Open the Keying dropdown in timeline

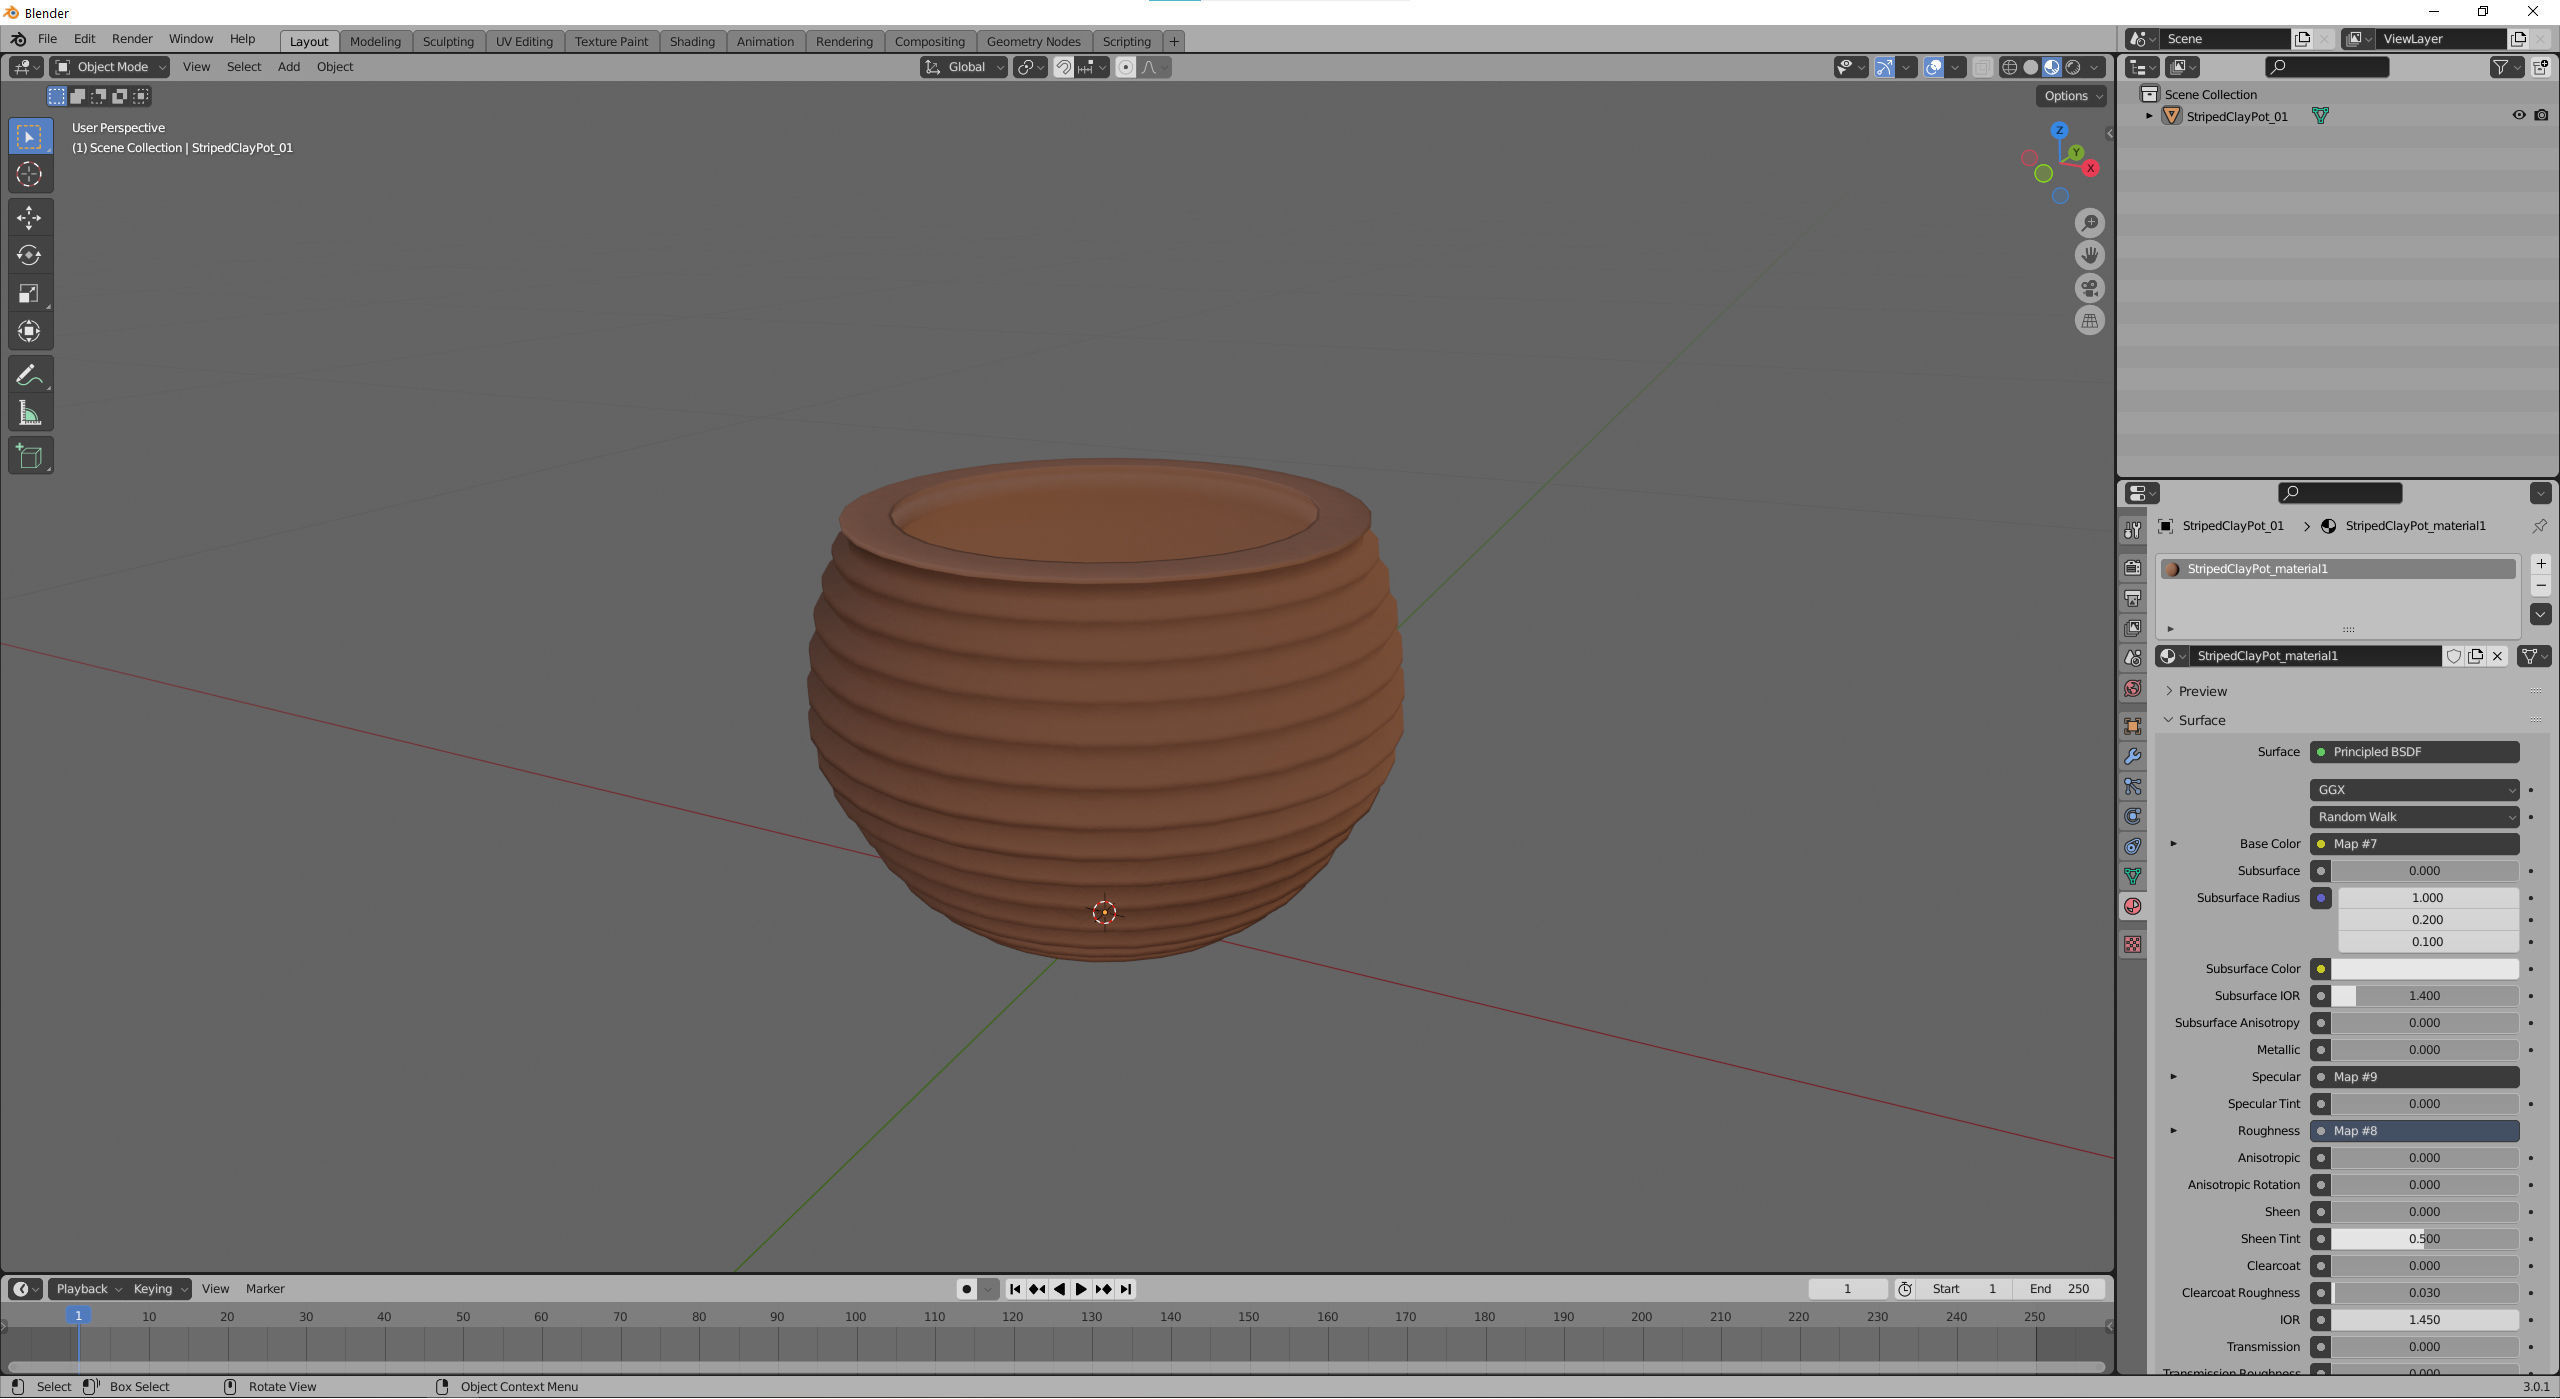pyautogui.click(x=159, y=1289)
